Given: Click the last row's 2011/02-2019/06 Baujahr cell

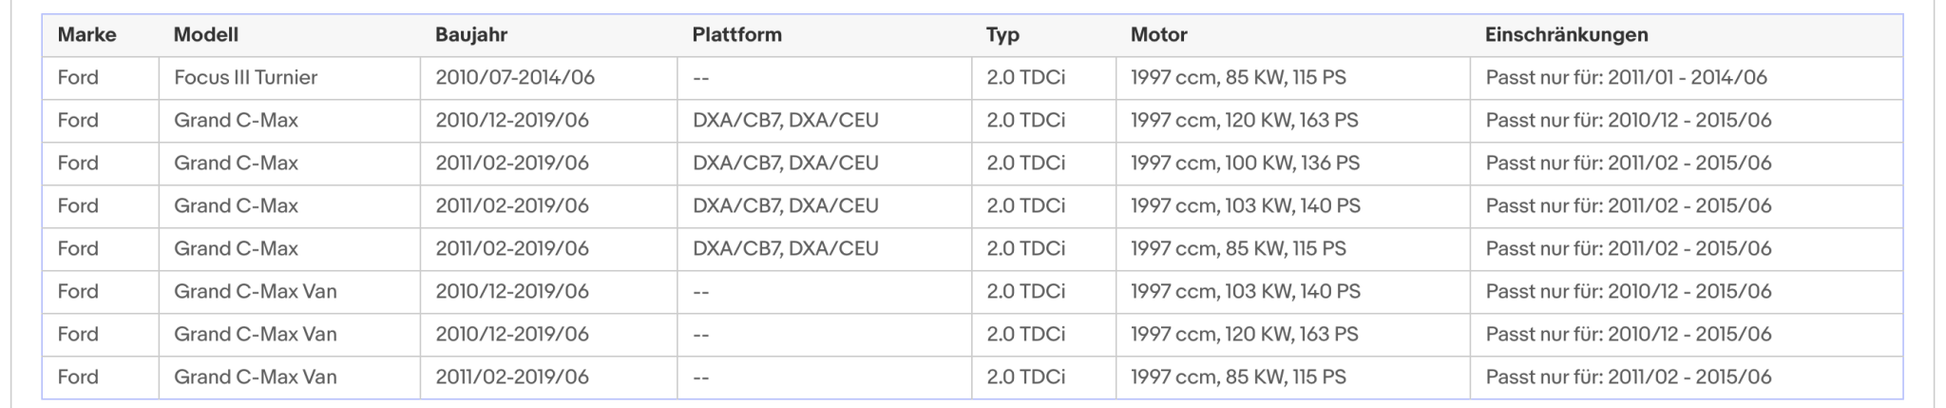Looking at the screenshot, I should (548, 377).
